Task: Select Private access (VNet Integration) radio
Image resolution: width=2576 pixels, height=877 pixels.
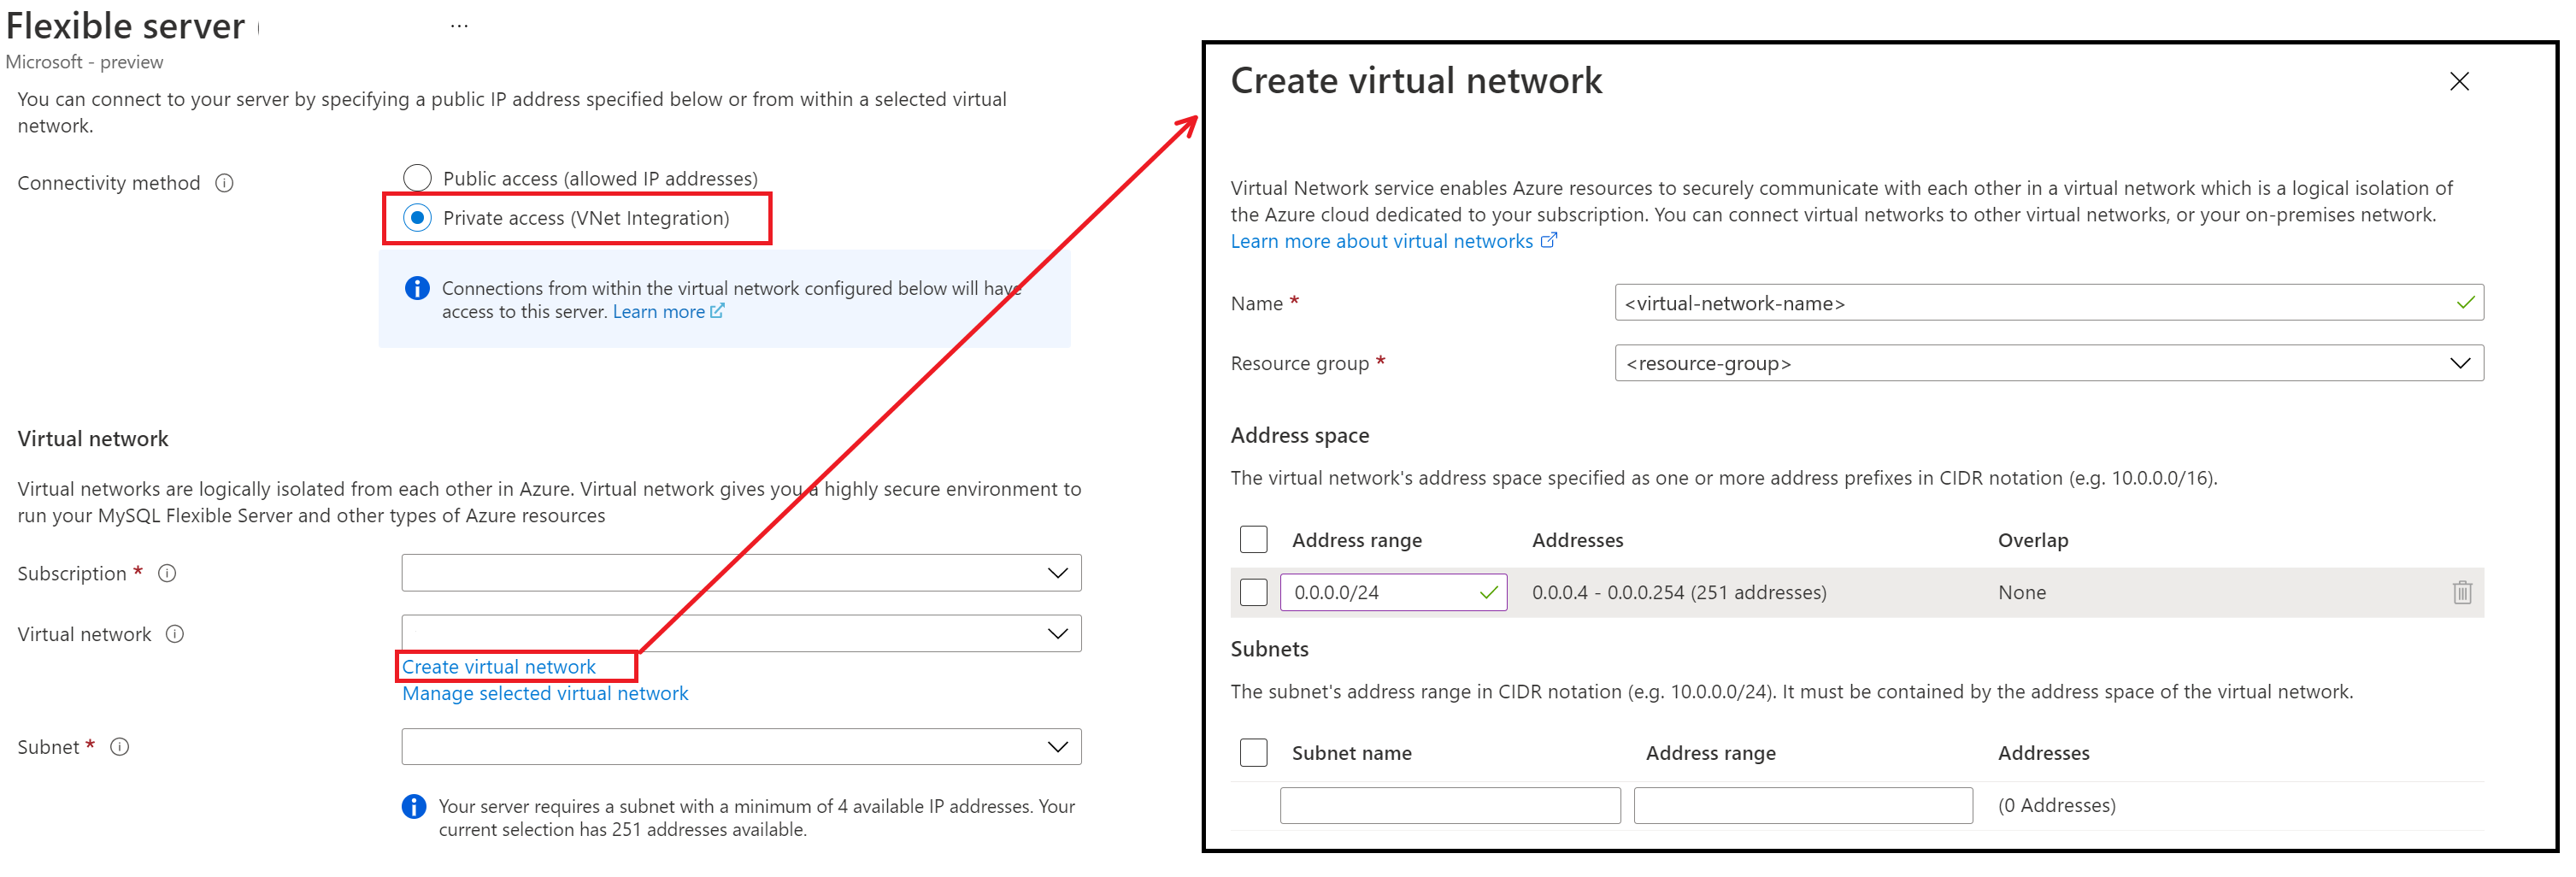Action: pos(417,218)
